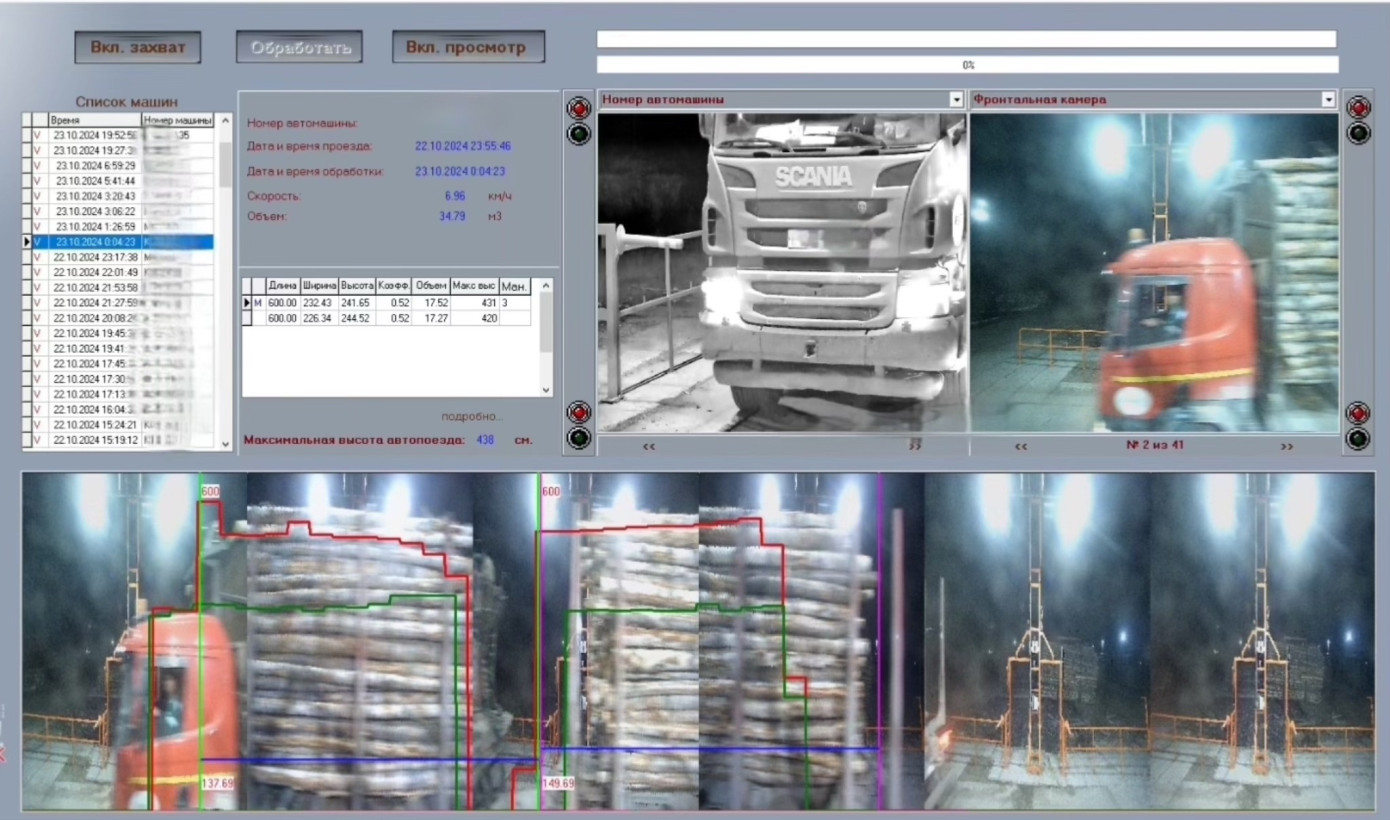1390x820 pixels.
Task: Go to next frontal camera frame (>>)
Action: point(1287,446)
